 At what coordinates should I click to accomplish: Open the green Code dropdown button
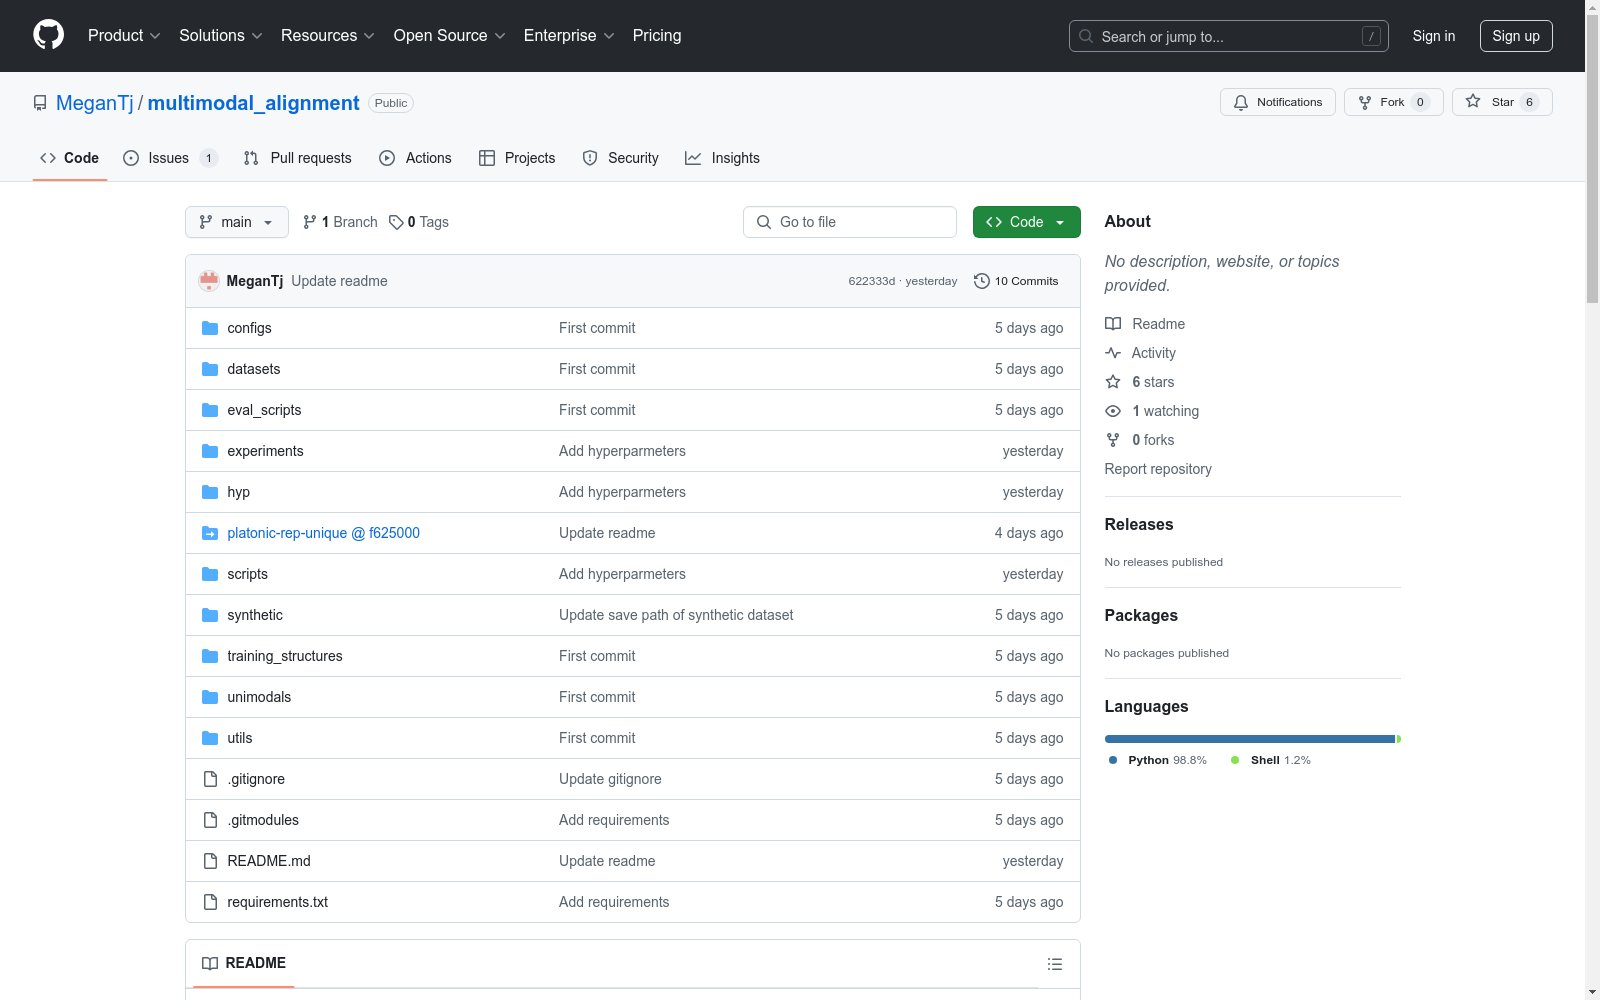tap(1026, 222)
